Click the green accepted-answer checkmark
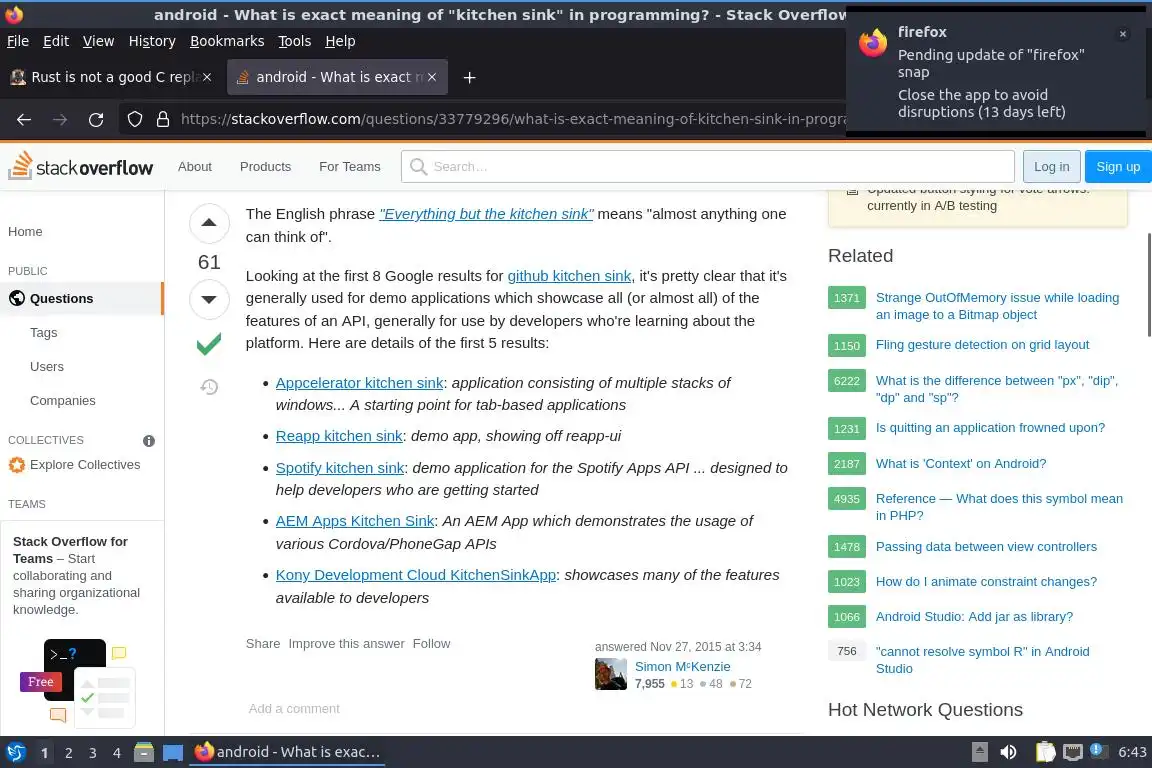Screen dimensions: 1152x768 click(209, 344)
